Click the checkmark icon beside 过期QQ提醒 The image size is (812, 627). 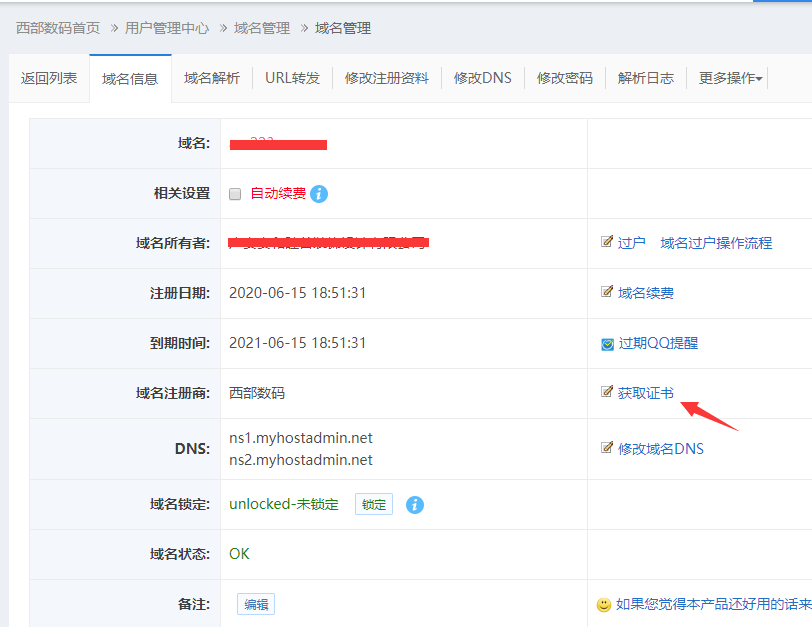tap(606, 343)
